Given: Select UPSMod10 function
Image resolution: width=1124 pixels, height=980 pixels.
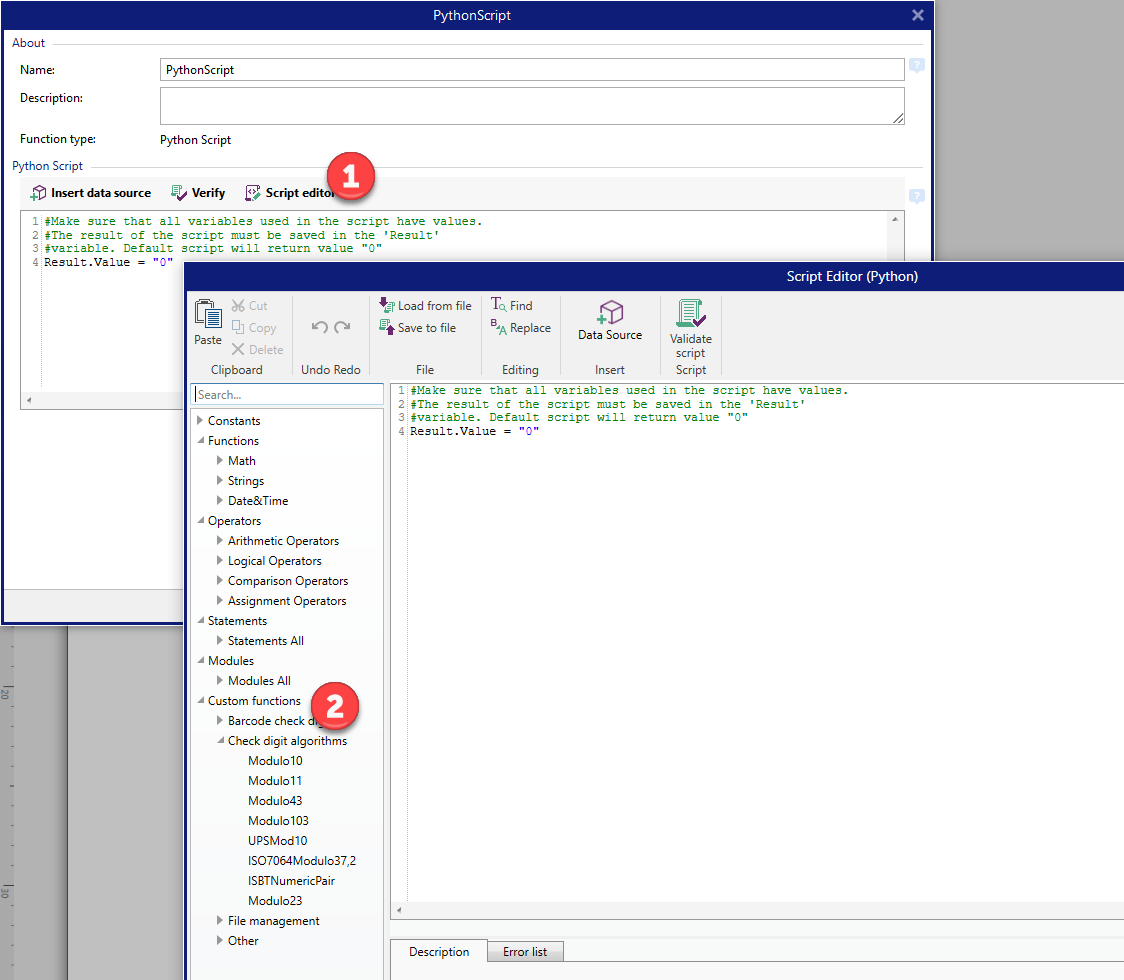Looking at the screenshot, I should 277,841.
